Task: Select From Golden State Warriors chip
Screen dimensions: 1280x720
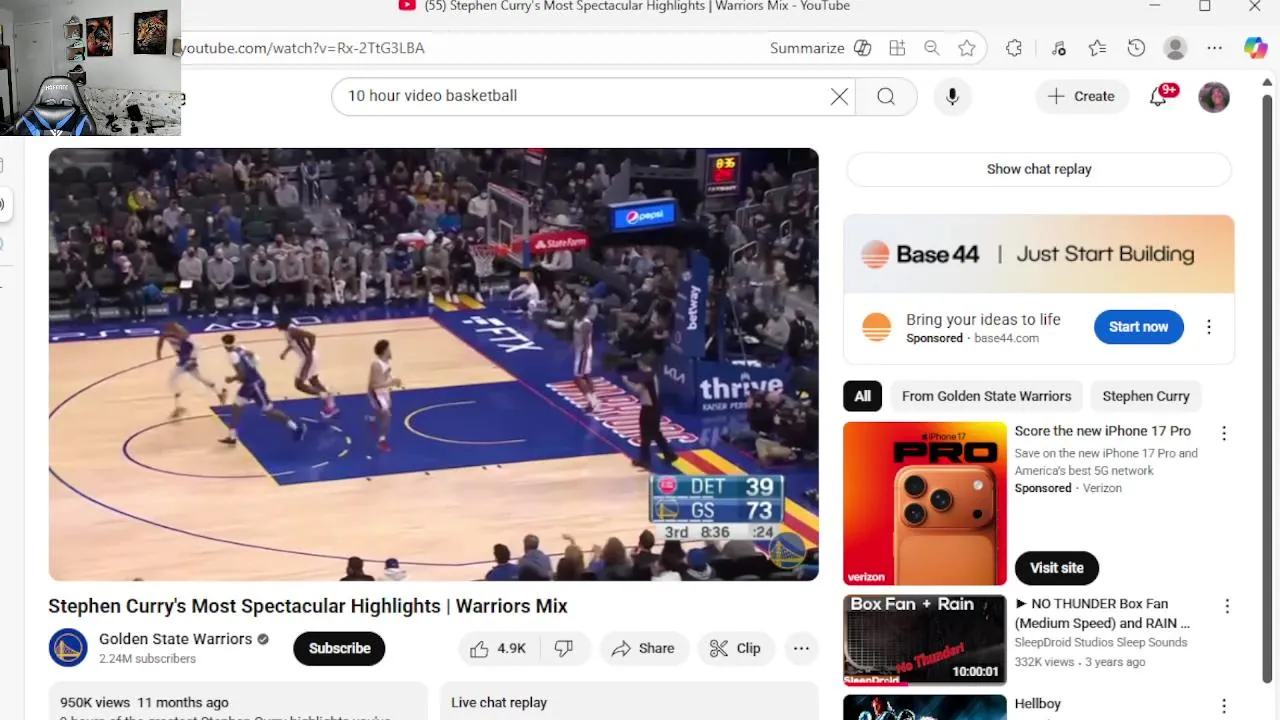Action: tap(986, 396)
